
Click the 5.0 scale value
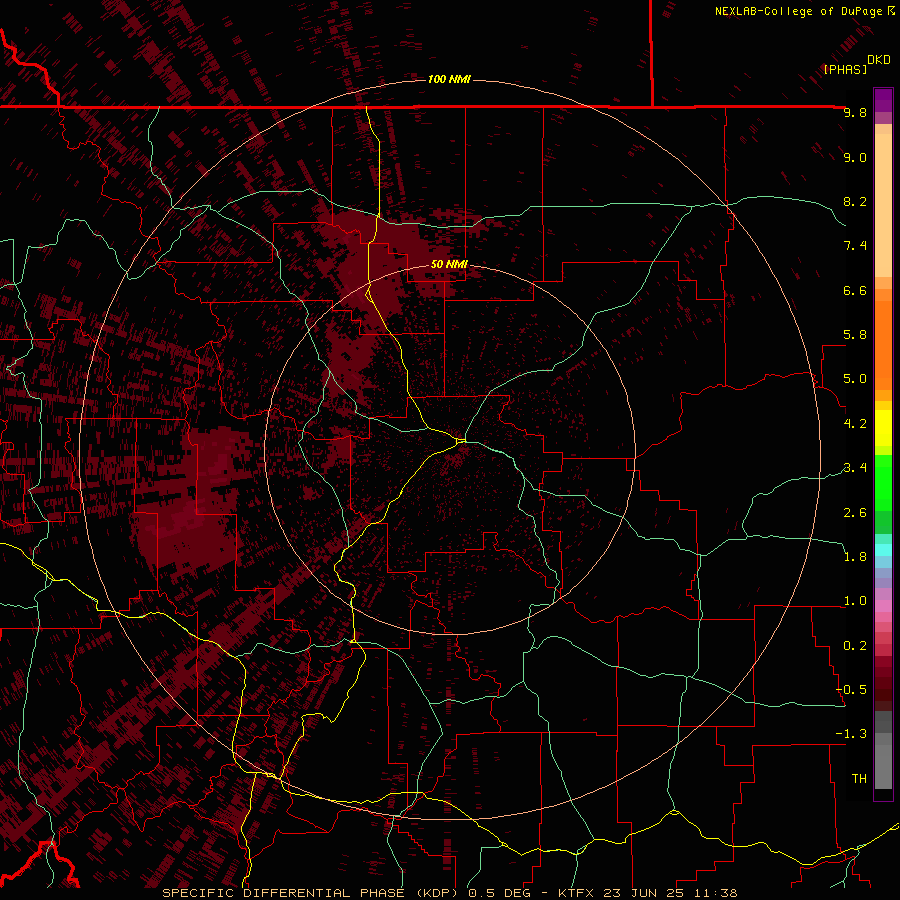click(x=855, y=379)
